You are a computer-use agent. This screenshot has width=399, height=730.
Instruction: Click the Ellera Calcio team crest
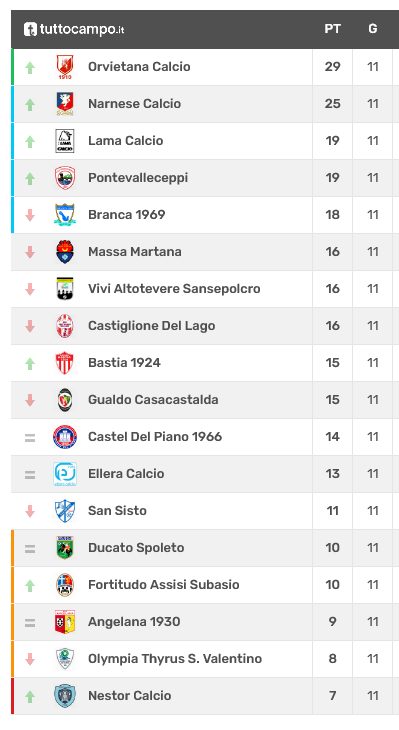pyautogui.click(x=65, y=474)
